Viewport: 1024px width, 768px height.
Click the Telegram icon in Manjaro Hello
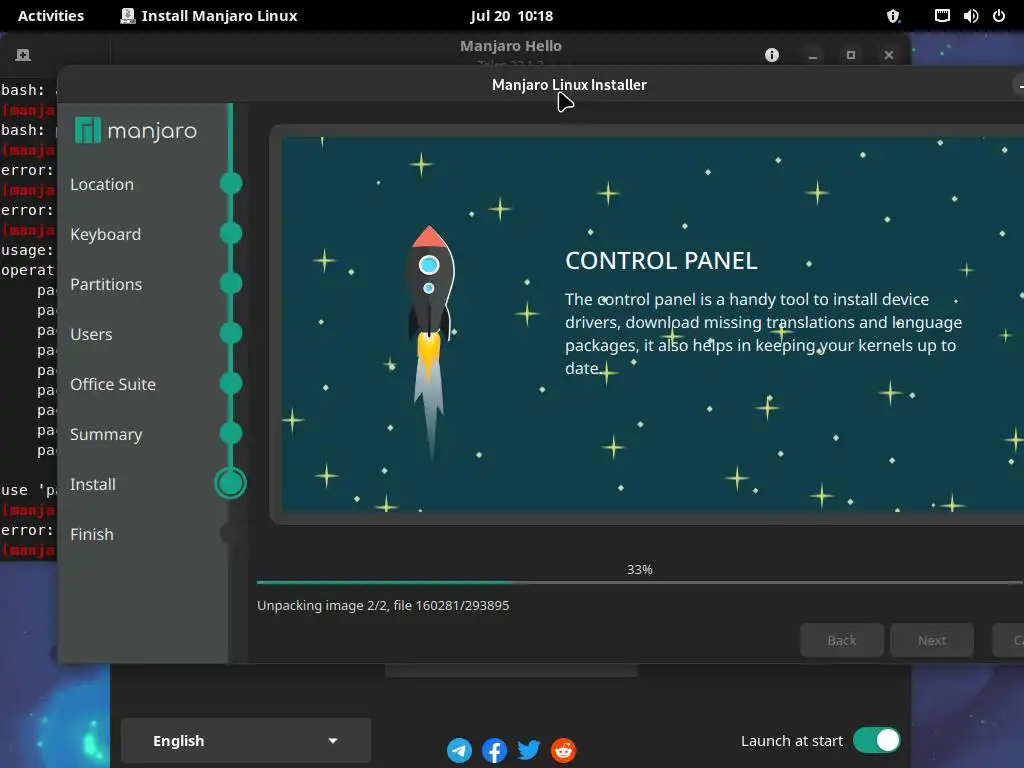[459, 750]
